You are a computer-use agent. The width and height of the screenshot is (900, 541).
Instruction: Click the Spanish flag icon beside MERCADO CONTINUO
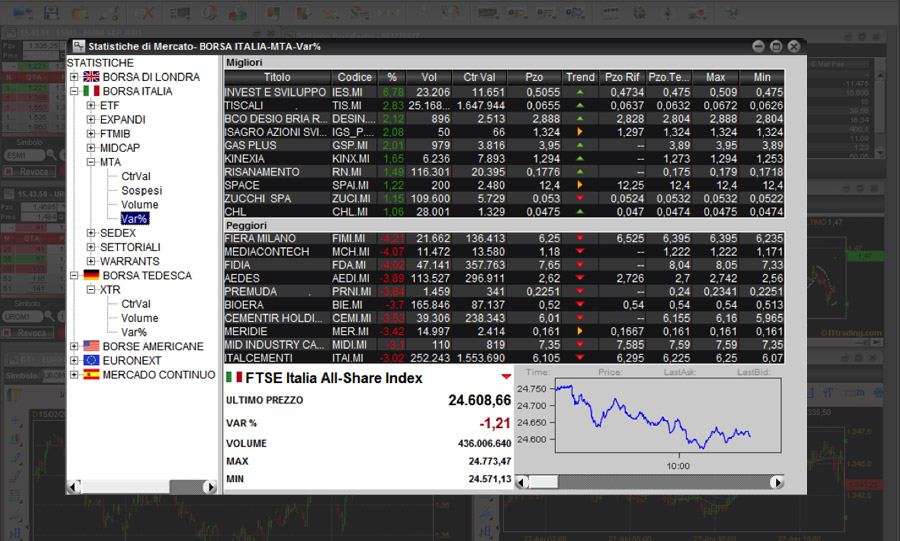tap(91, 375)
